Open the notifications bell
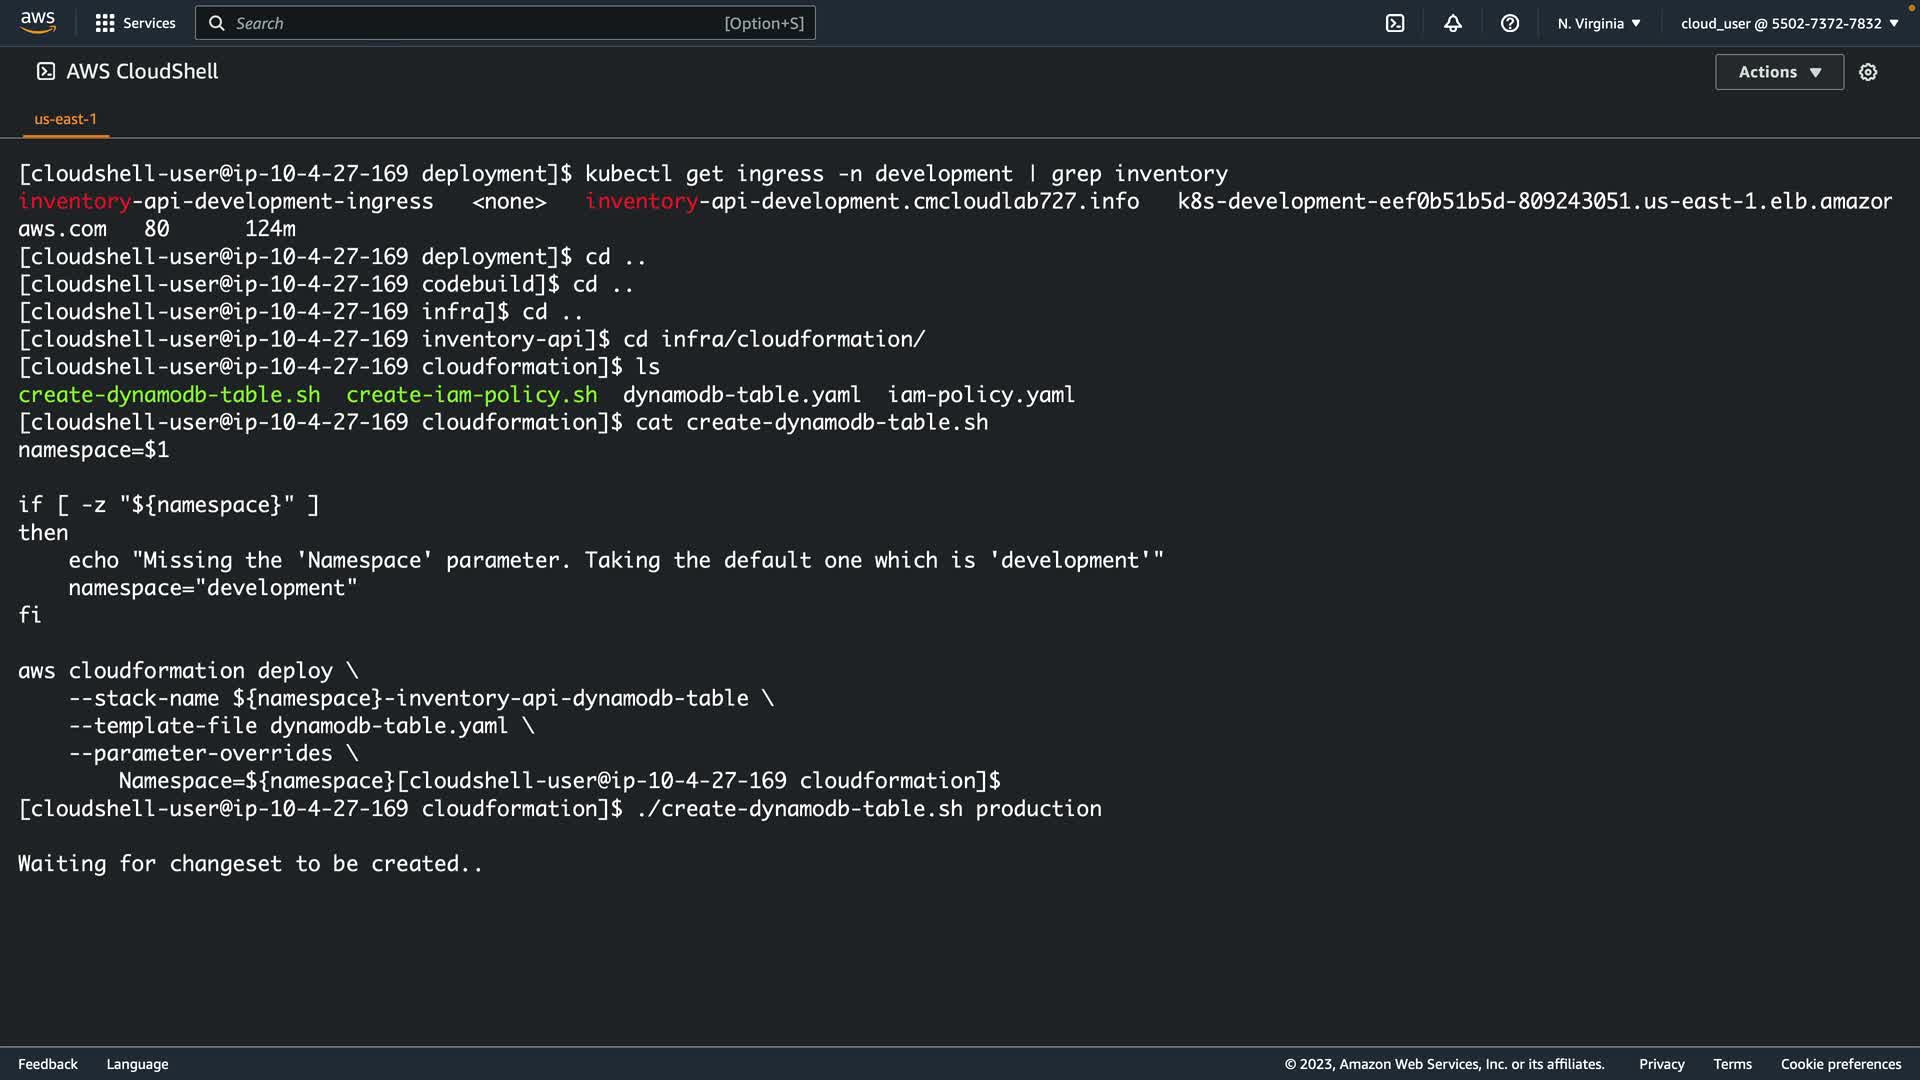 click(1453, 23)
